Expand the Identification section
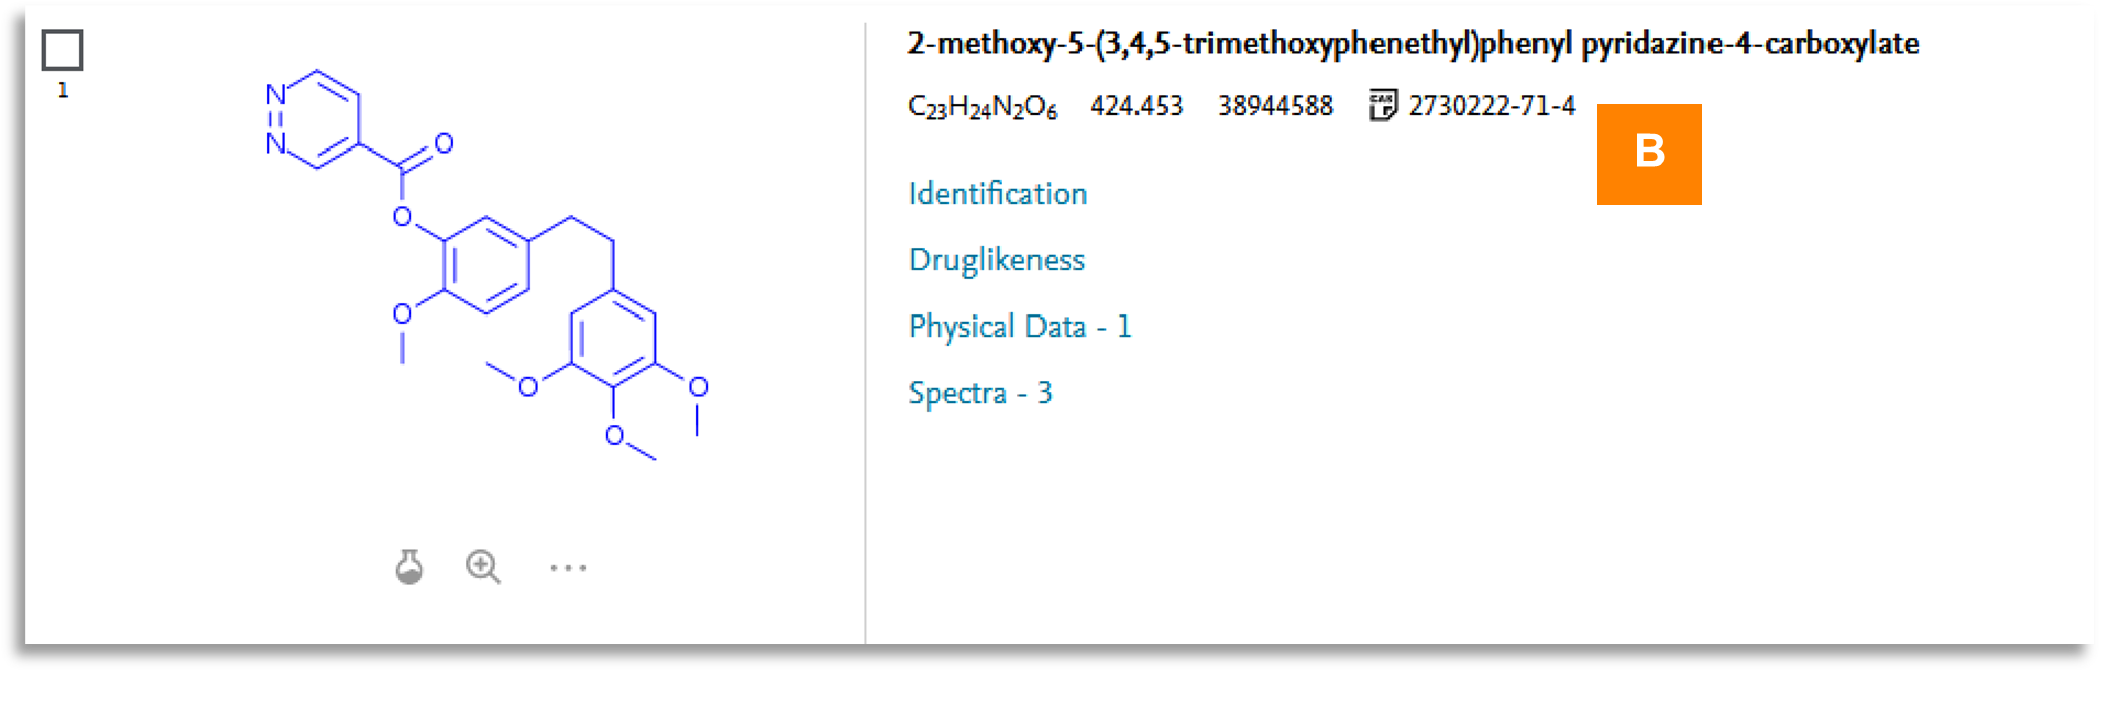The height and width of the screenshot is (713, 2117). tap(997, 193)
